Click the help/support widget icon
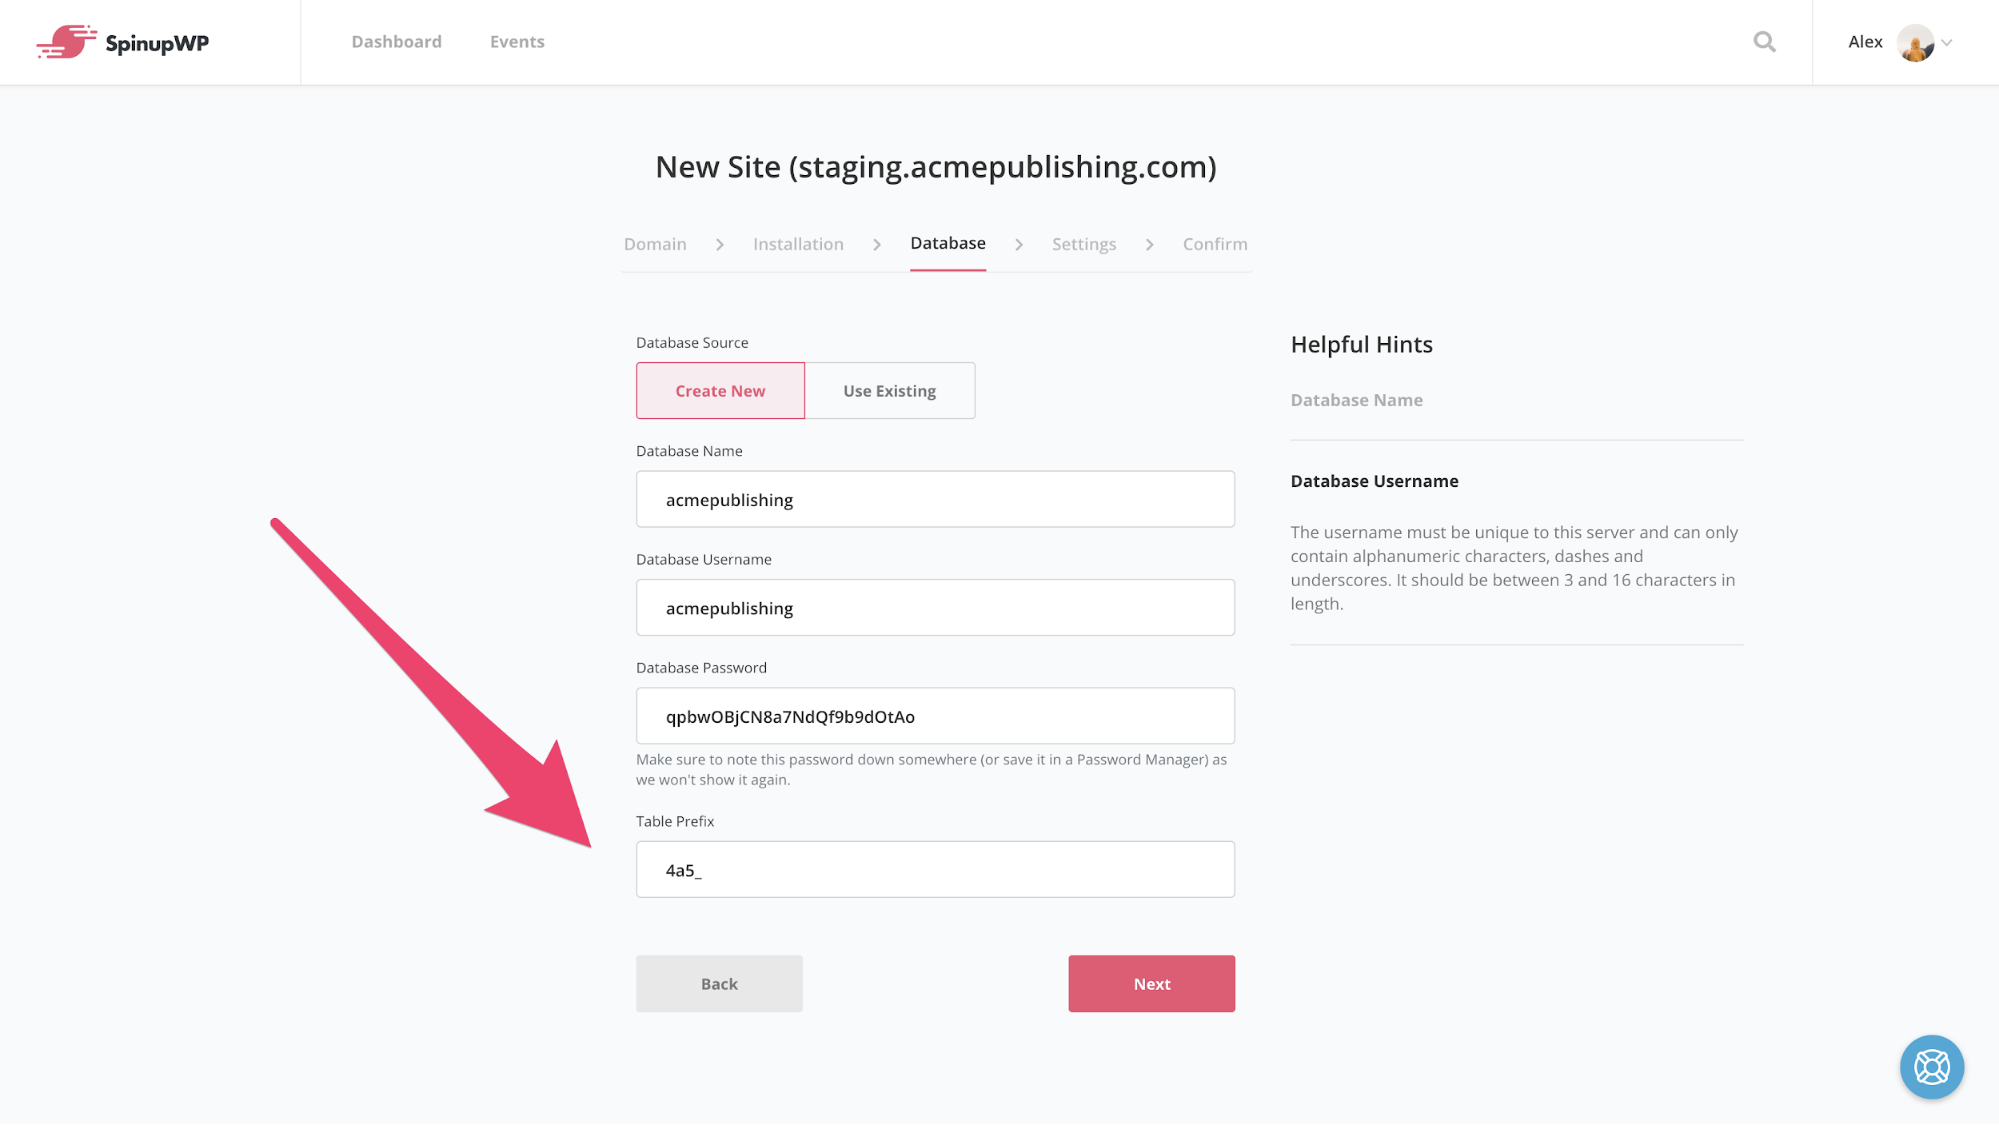 point(1932,1066)
